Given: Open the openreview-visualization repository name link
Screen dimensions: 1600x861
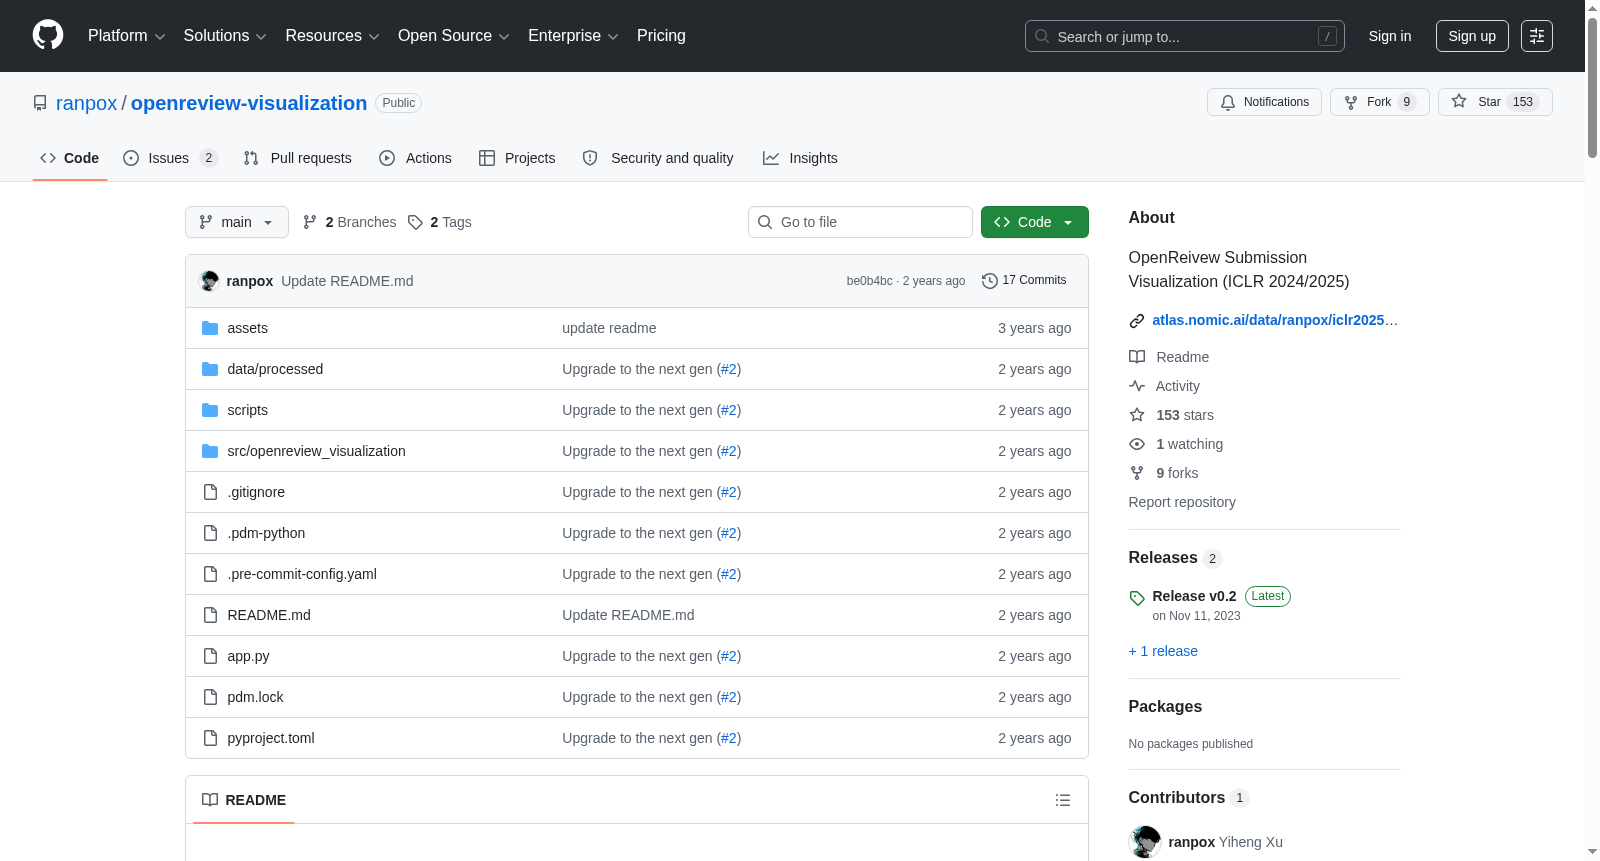Looking at the screenshot, I should [249, 103].
